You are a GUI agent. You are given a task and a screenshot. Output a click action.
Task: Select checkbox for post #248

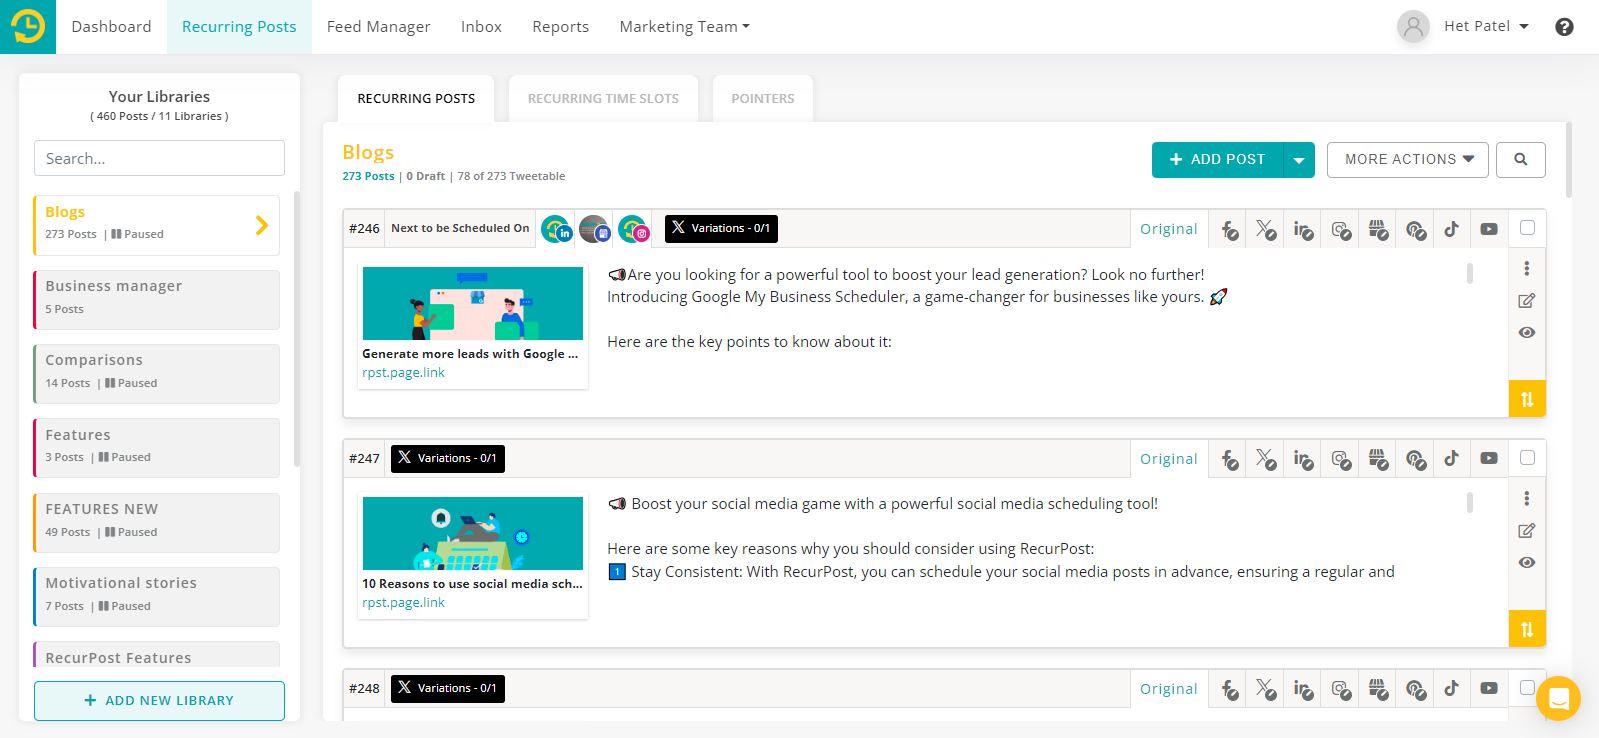(1527, 688)
